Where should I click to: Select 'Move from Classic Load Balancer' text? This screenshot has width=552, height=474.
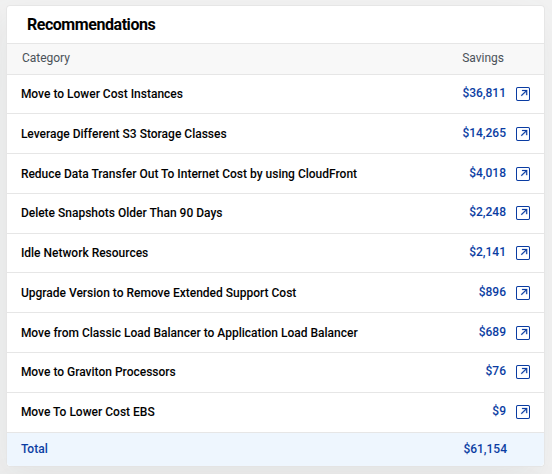tap(111, 333)
